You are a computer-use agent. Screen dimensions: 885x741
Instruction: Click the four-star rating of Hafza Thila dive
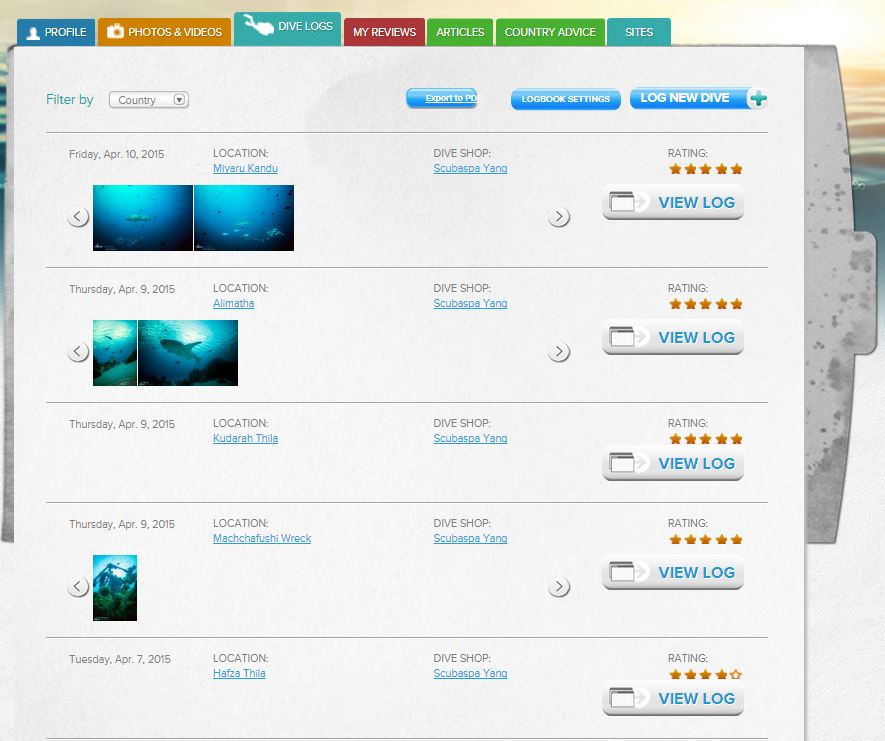[706, 674]
